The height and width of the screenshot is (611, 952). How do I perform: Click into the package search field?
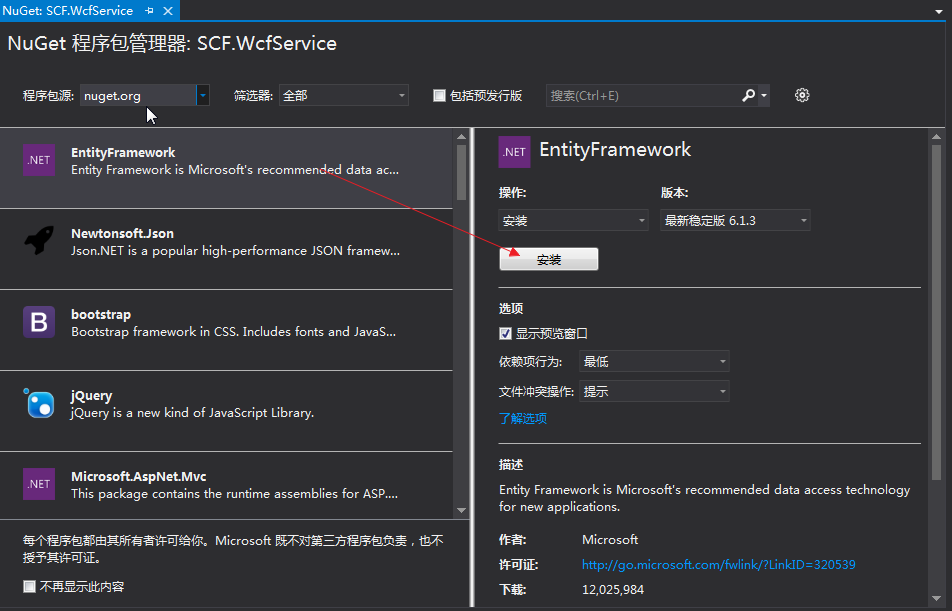click(x=642, y=95)
